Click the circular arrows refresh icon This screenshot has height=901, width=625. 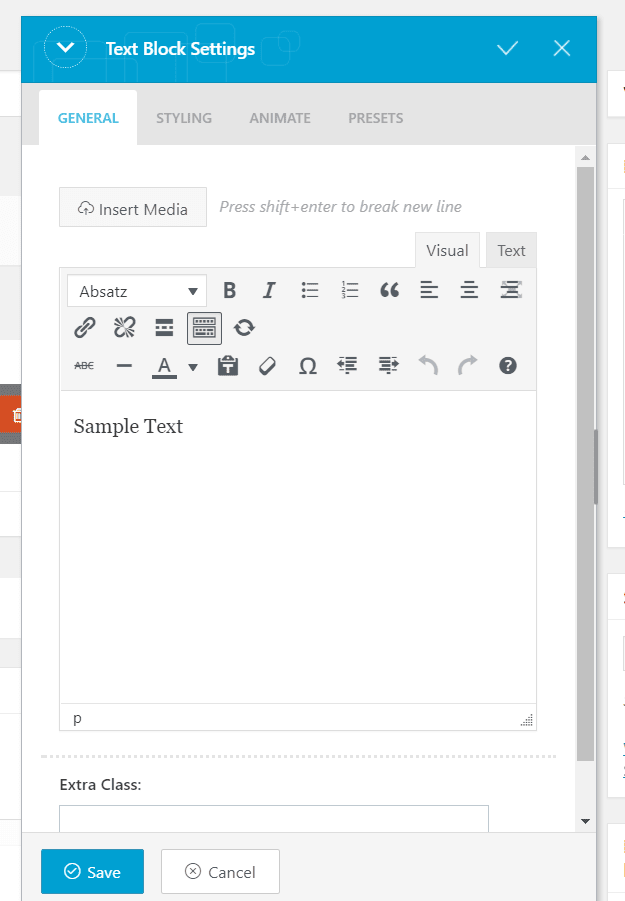click(244, 328)
